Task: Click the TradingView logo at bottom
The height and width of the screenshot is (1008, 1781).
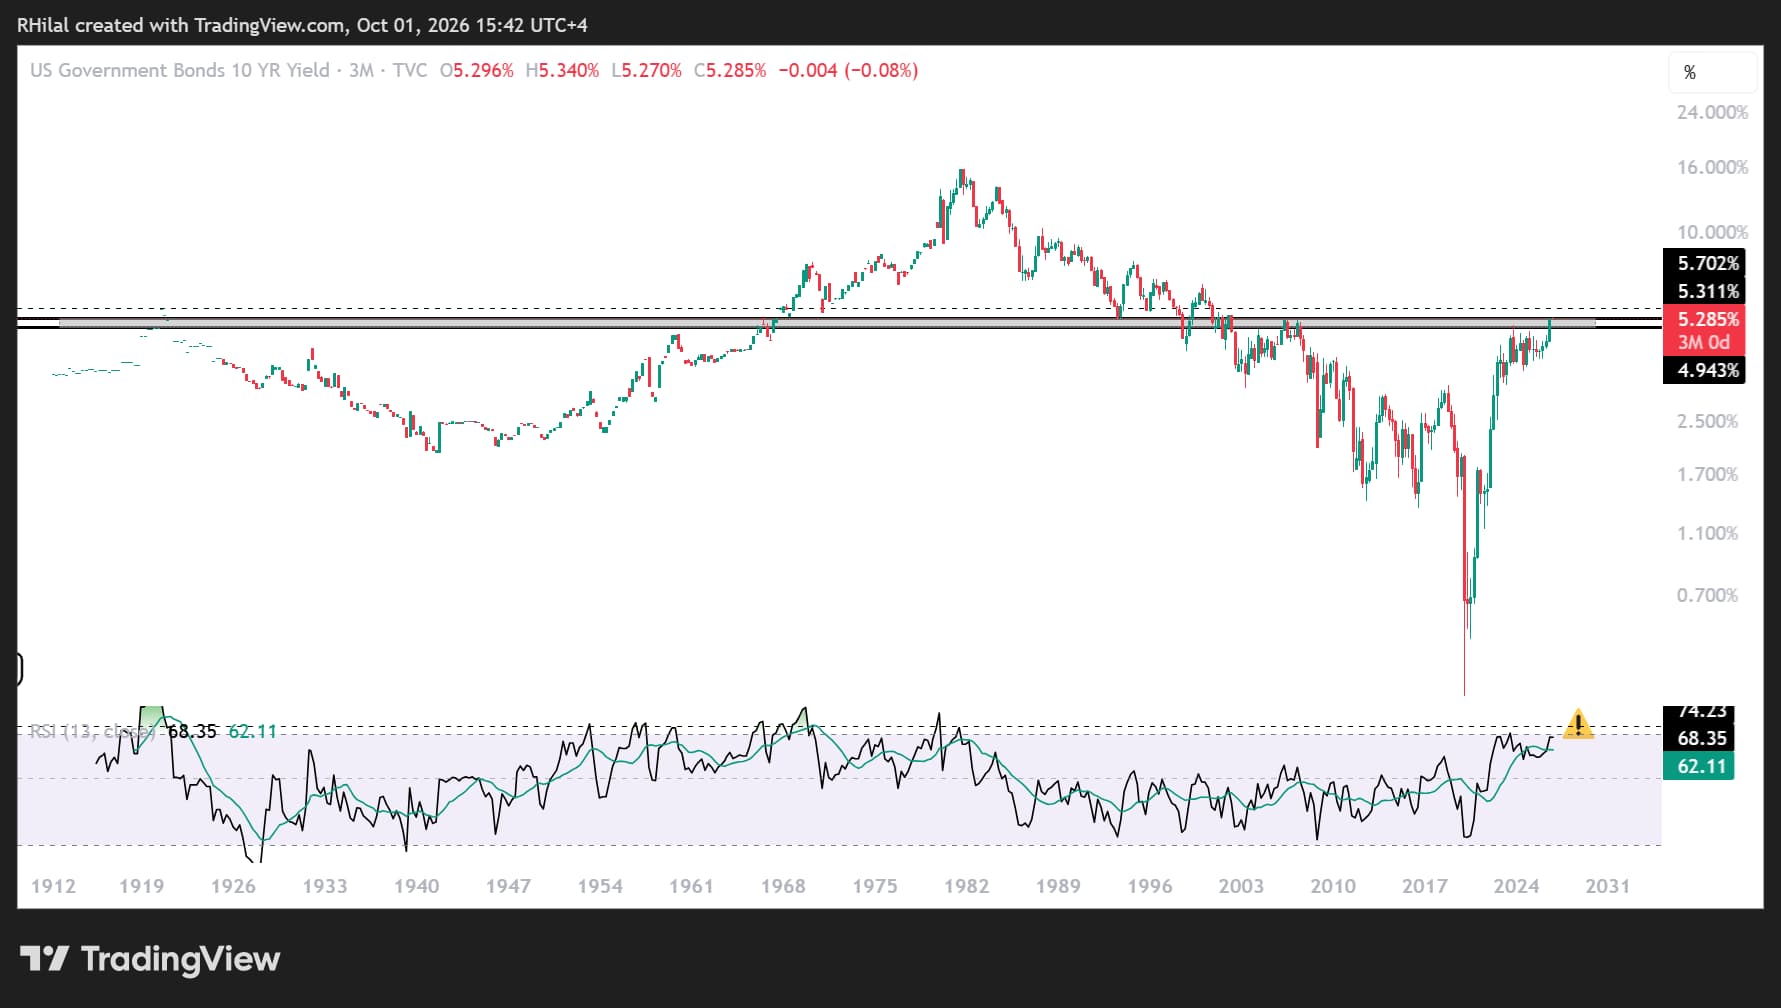Action: [x=150, y=959]
